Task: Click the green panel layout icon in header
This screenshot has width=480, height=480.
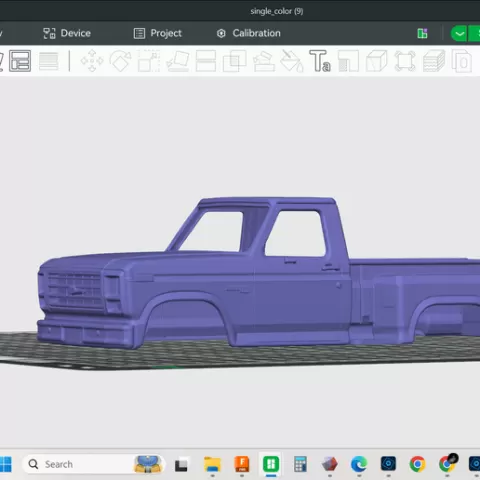Action: [x=422, y=33]
